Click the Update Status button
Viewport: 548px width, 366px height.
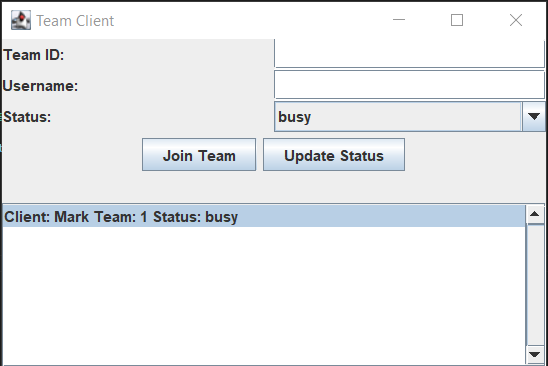[x=334, y=155]
